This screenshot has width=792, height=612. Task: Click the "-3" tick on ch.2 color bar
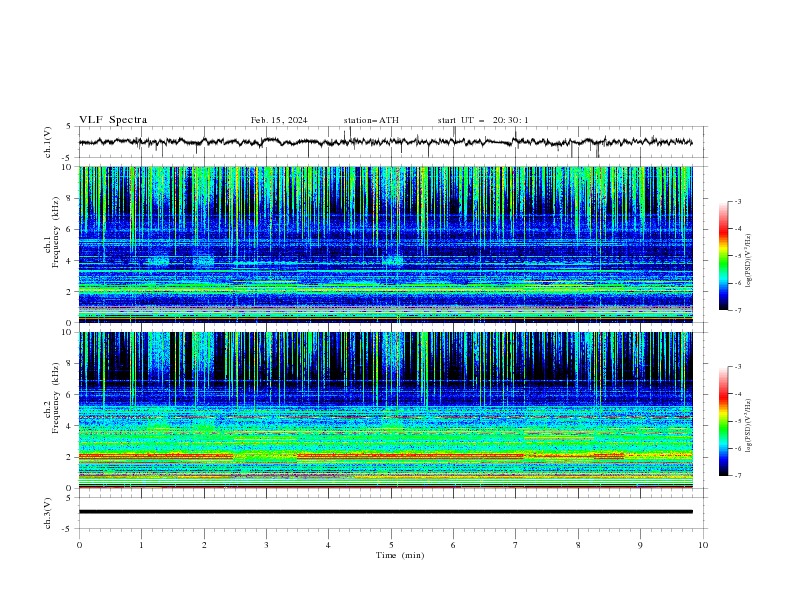(x=738, y=367)
